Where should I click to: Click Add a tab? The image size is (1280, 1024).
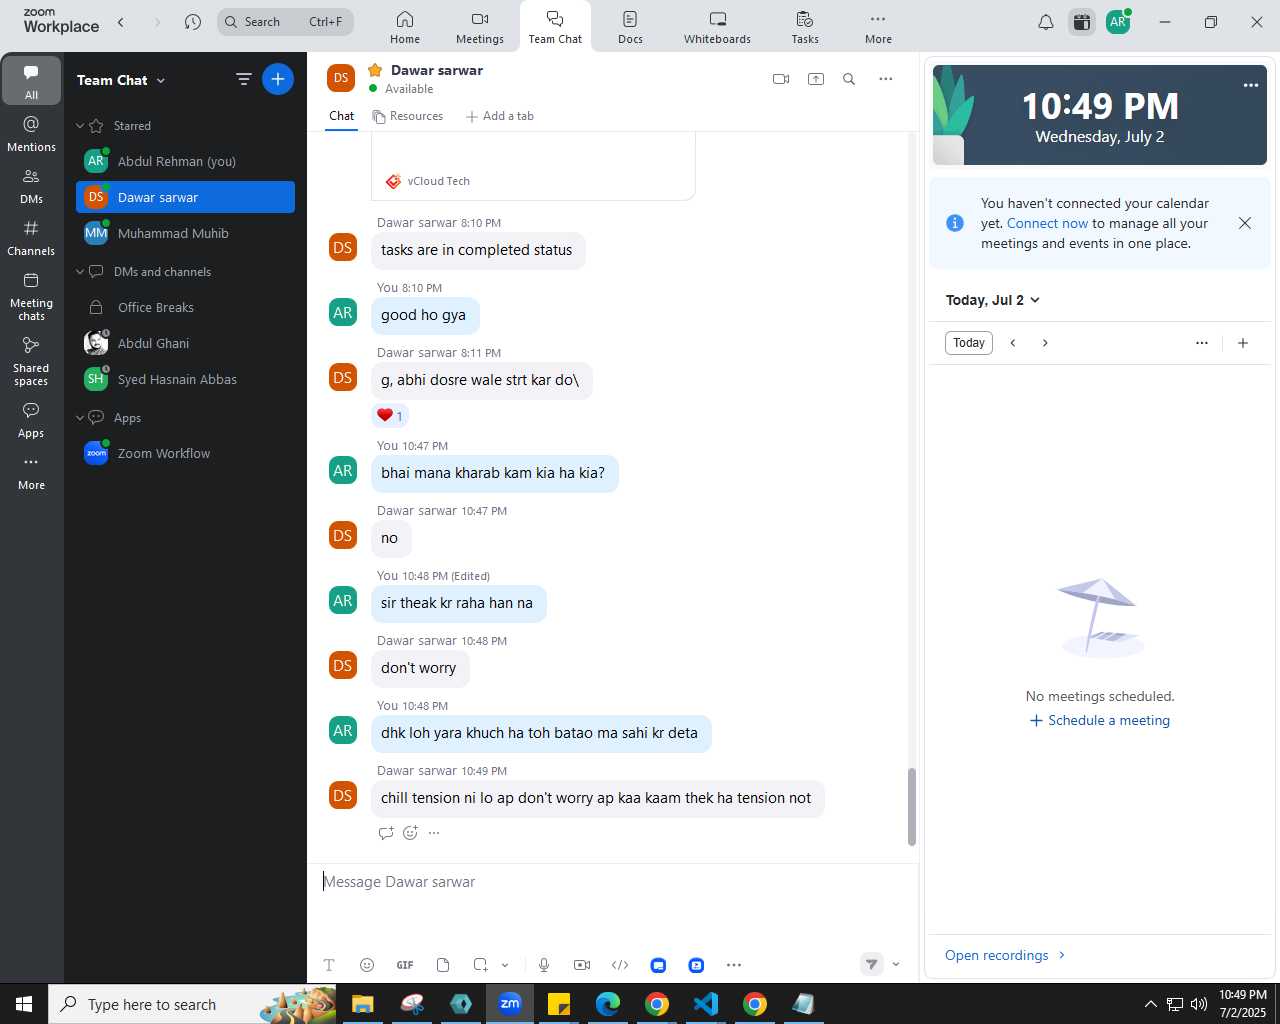(500, 116)
